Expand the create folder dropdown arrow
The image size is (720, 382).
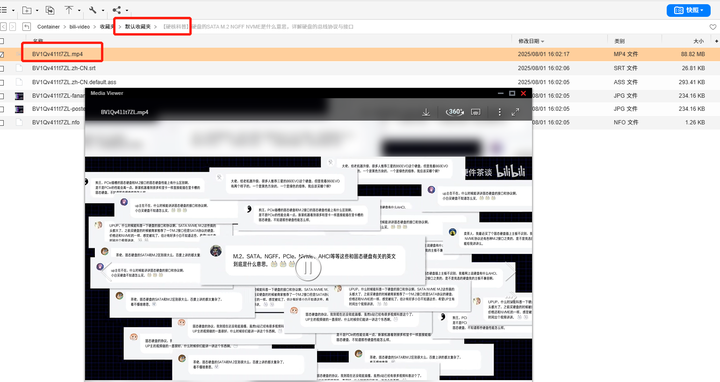(37, 10)
